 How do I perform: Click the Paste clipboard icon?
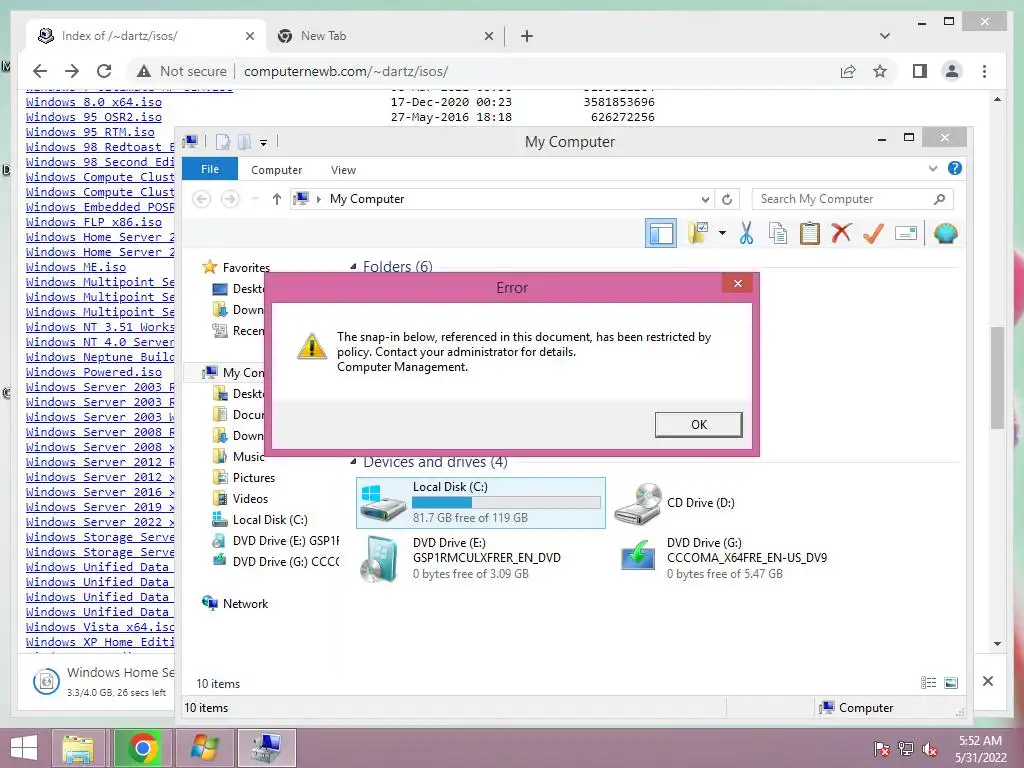(x=810, y=233)
